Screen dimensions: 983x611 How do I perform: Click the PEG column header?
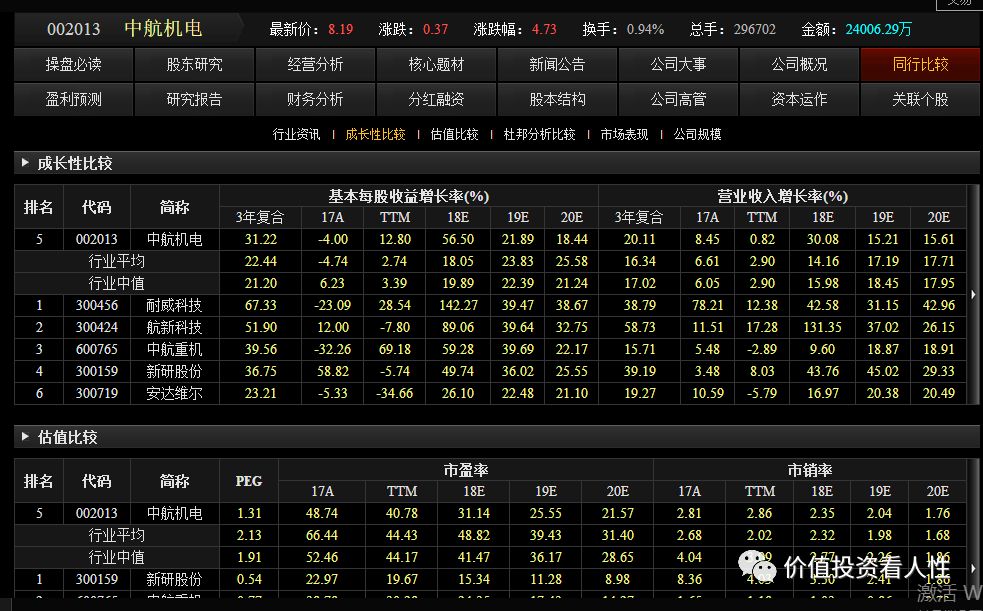249,481
